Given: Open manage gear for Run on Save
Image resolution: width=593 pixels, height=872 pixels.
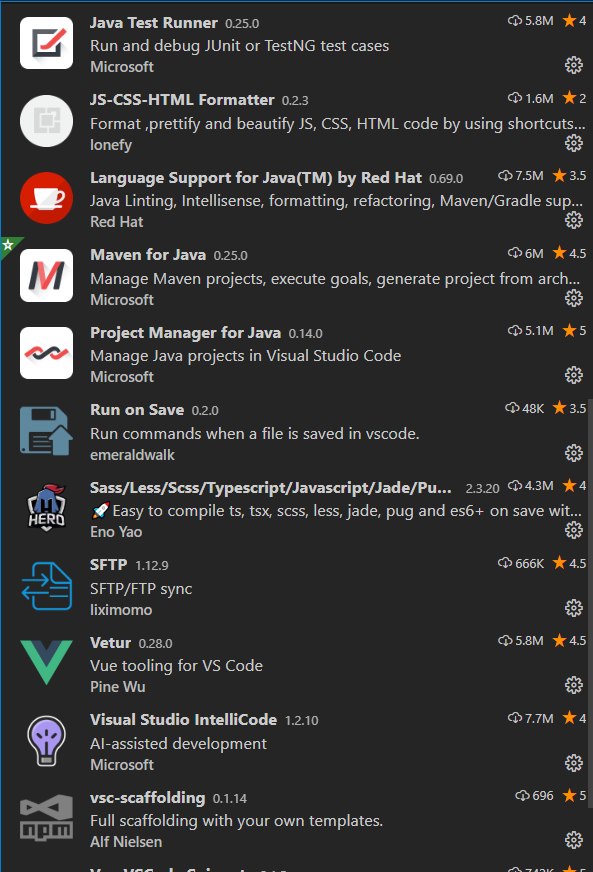Looking at the screenshot, I should click(x=574, y=453).
